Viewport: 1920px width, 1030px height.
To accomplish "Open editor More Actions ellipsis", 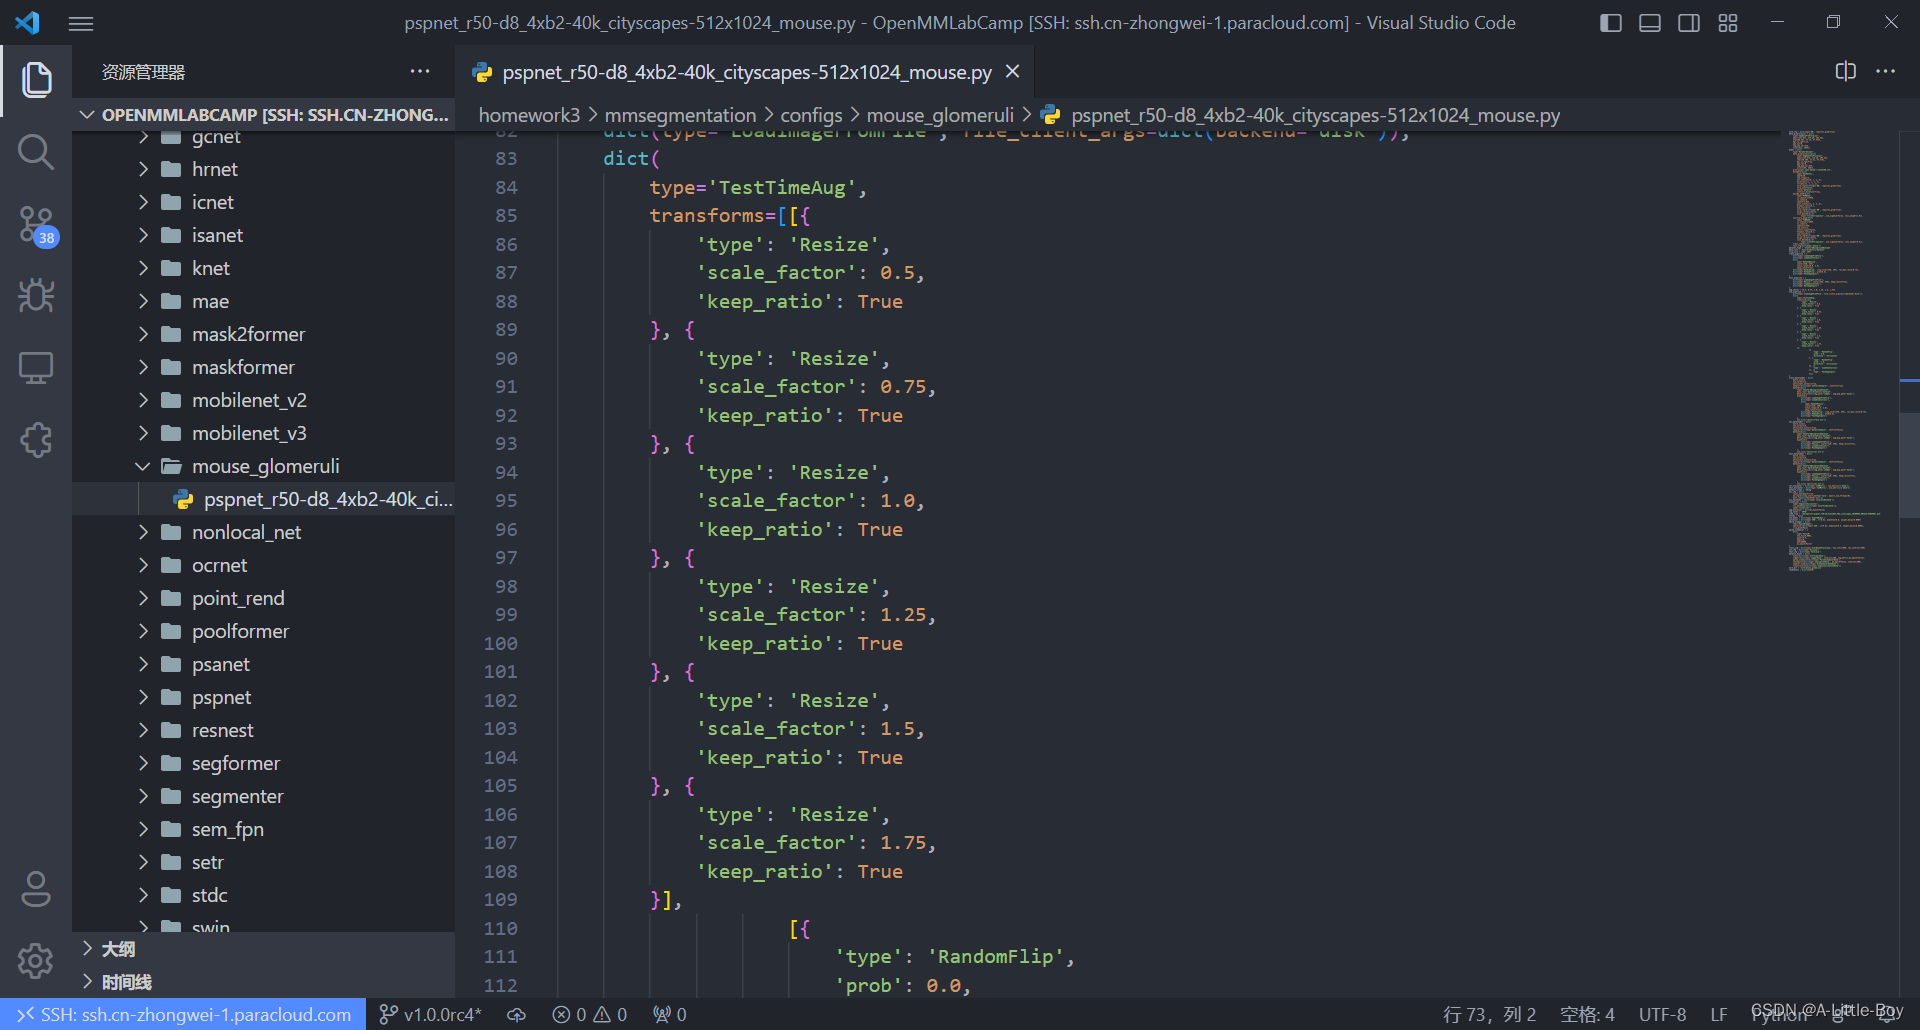I will point(1885,71).
